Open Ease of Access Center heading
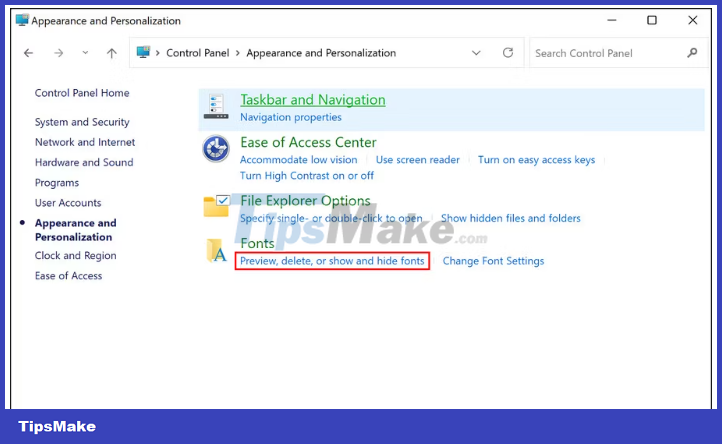Image resolution: width=722 pixels, height=444 pixels. coord(308,142)
